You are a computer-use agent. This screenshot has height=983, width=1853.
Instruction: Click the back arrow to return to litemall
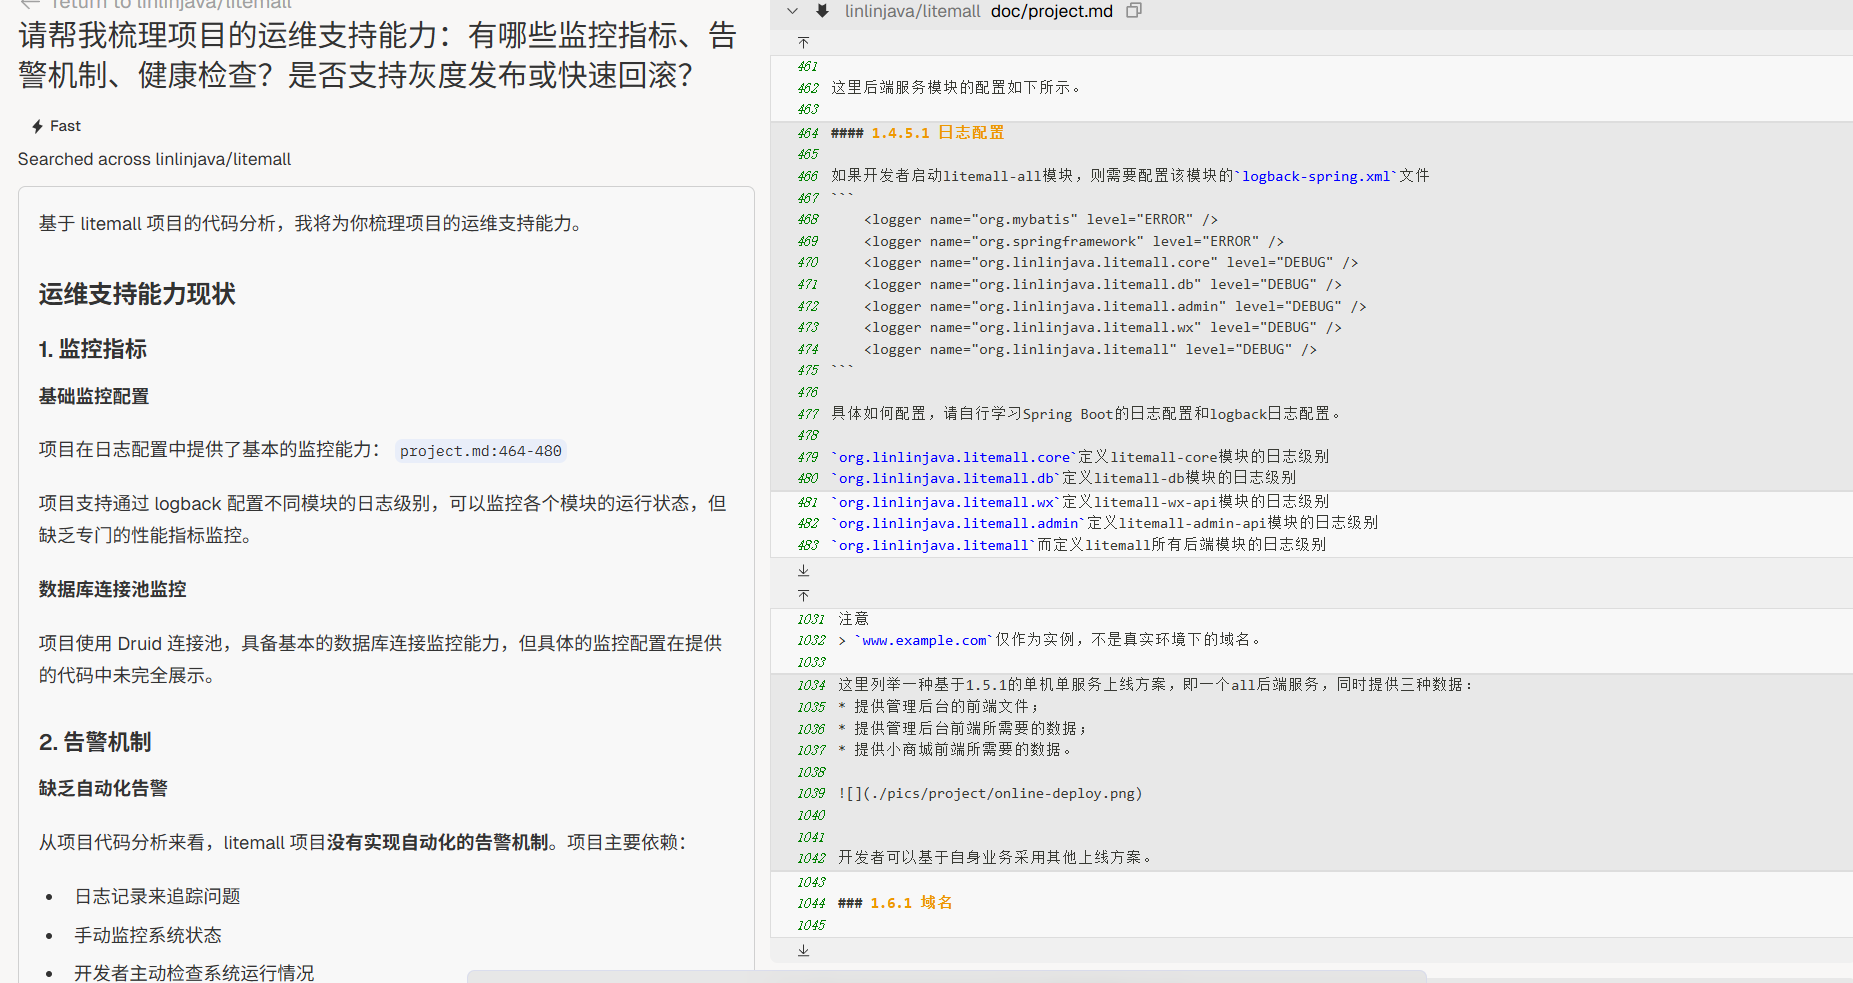tap(30, 4)
